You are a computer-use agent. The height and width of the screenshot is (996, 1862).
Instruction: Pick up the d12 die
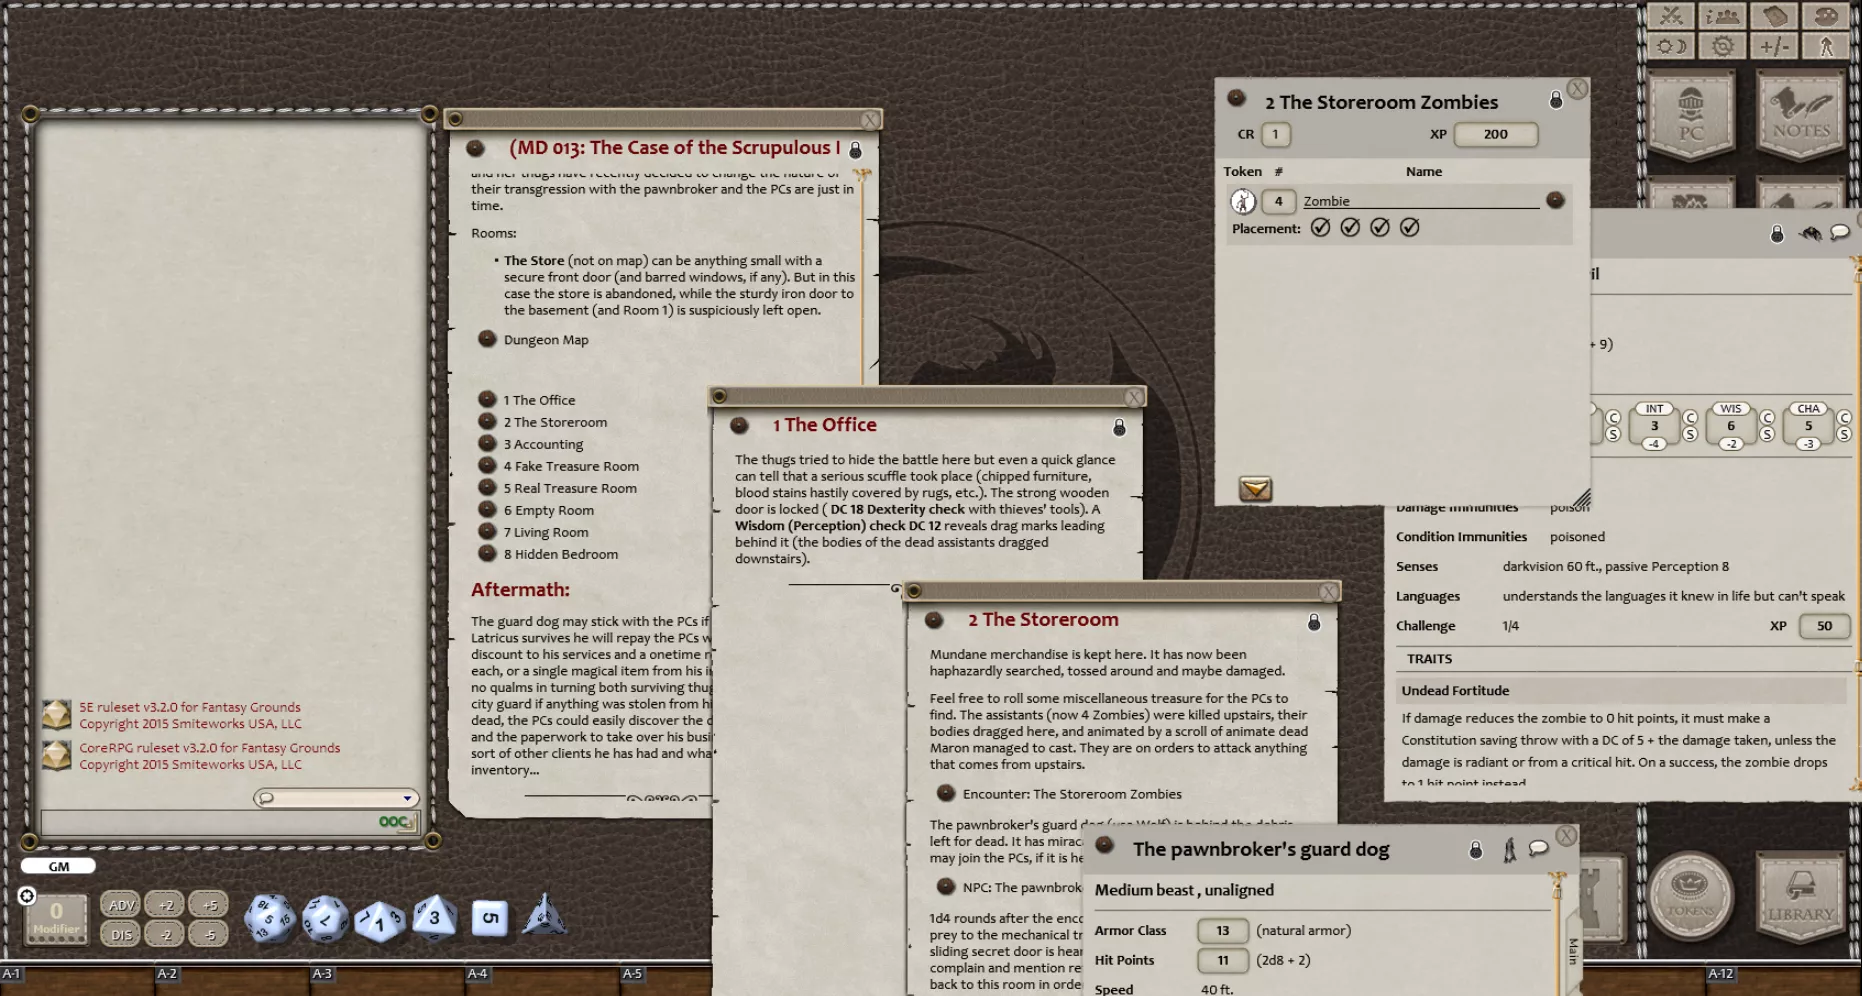(x=325, y=918)
